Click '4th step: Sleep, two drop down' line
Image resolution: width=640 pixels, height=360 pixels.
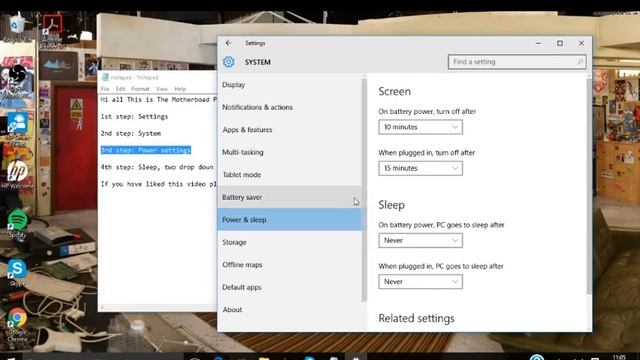(x=157, y=167)
